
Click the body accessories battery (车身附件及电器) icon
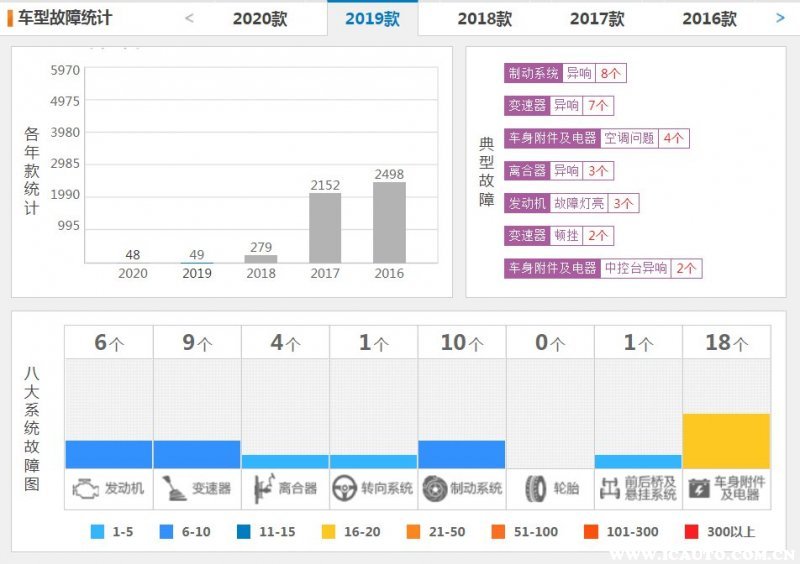[699, 488]
